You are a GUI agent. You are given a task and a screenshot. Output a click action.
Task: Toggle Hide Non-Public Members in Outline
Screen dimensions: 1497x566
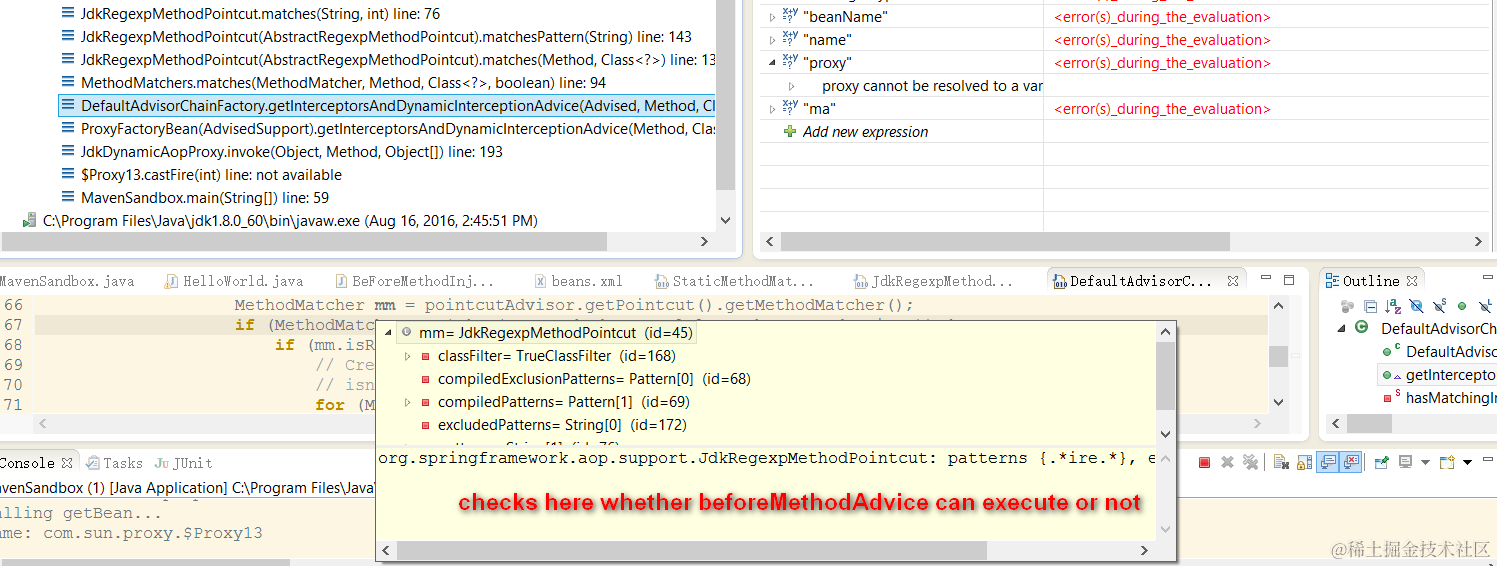pos(1462,306)
